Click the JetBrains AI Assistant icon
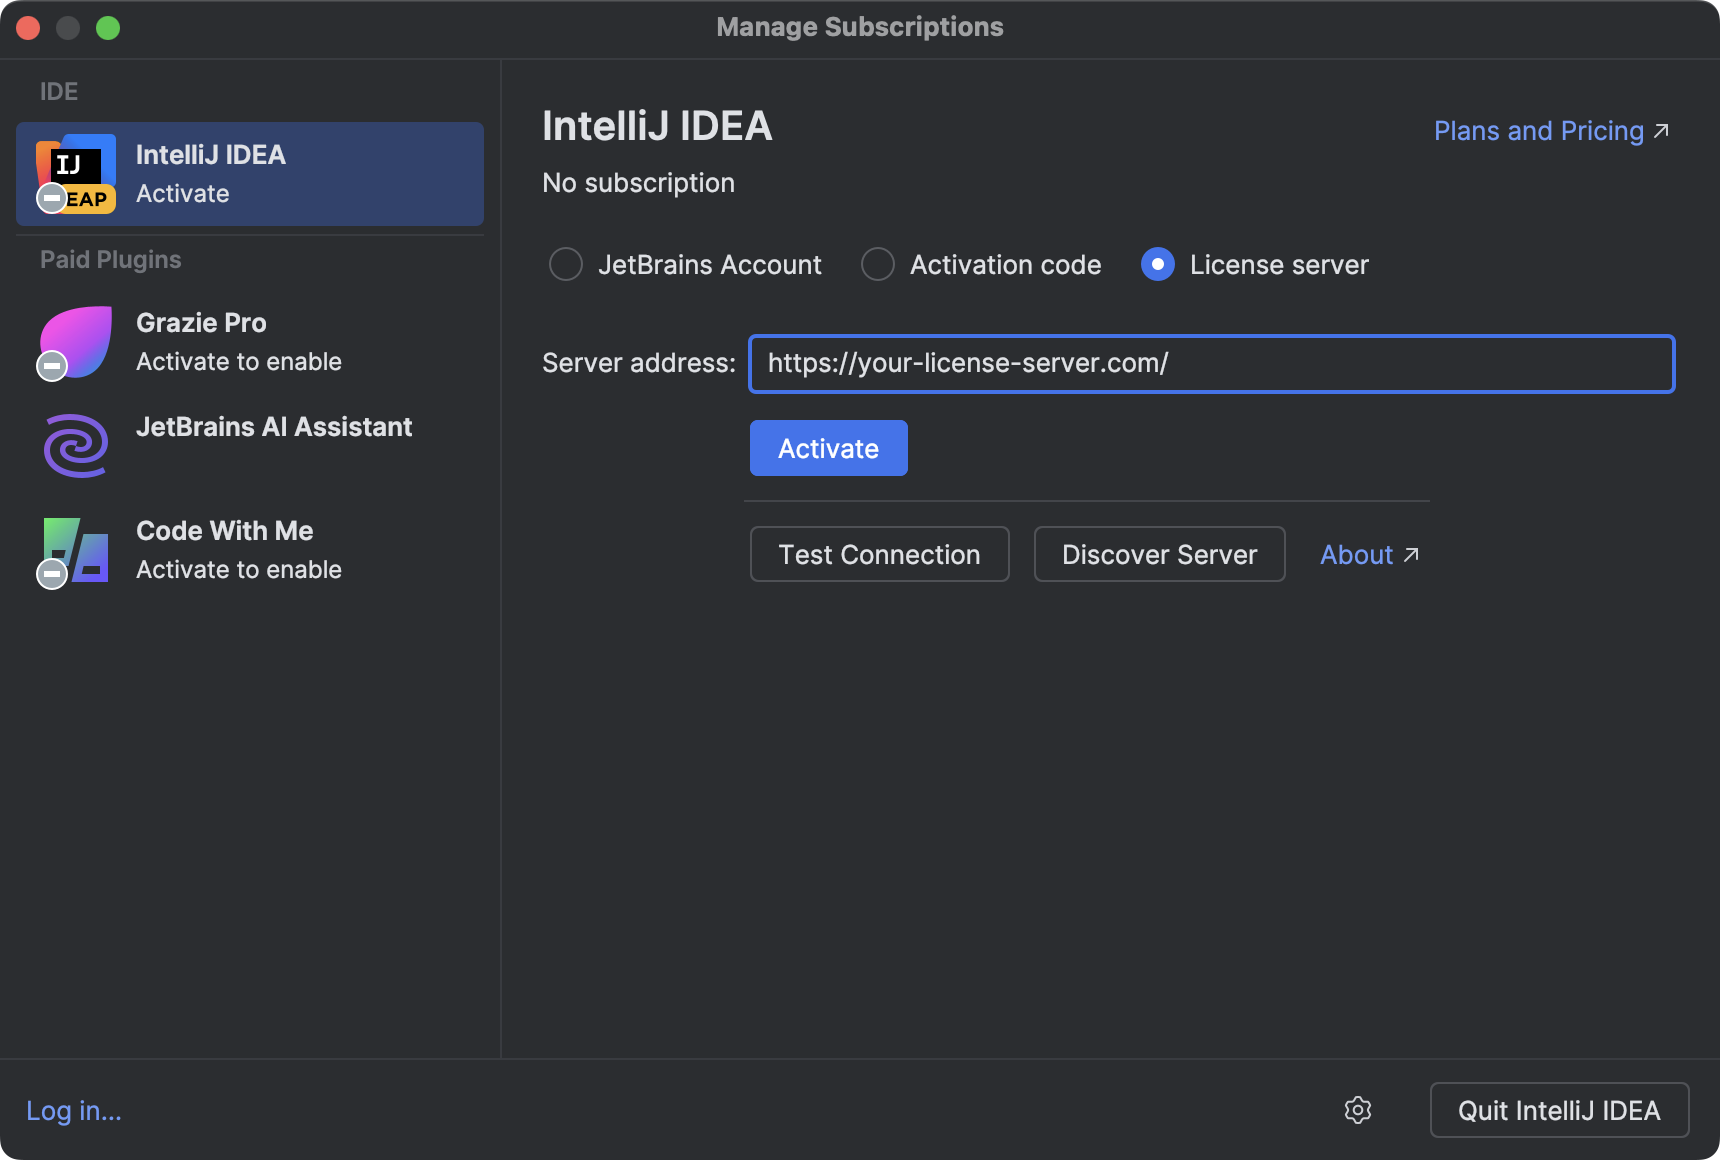Screen dimensions: 1720x1160 [74, 445]
